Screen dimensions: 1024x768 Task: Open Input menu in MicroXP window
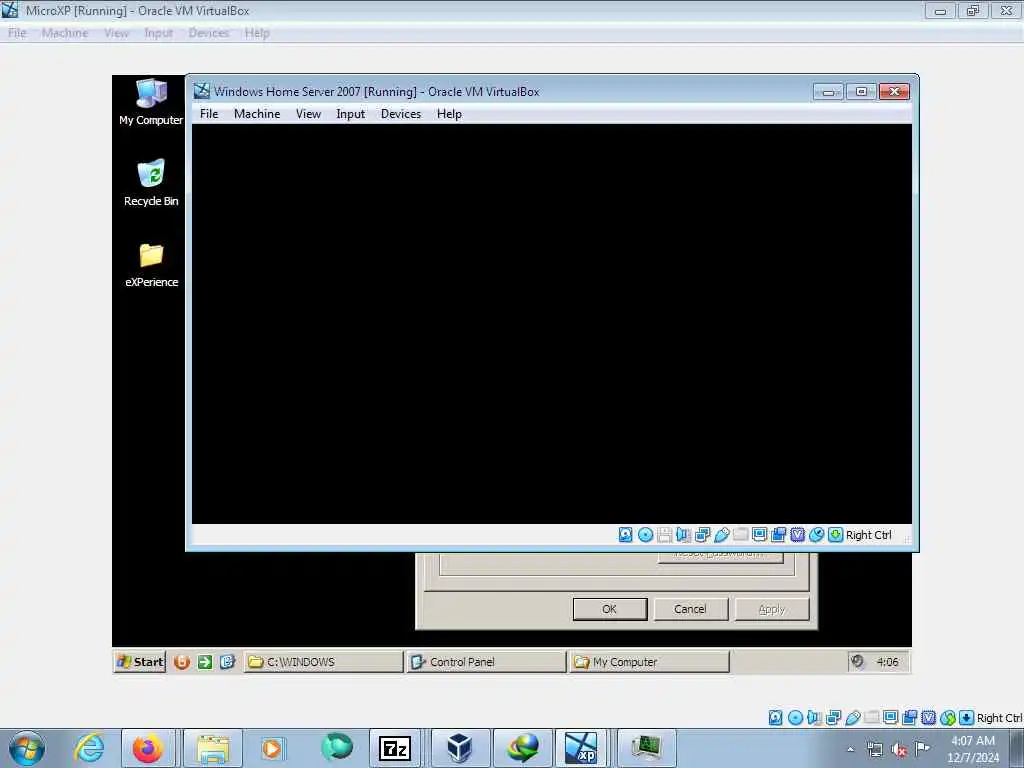(159, 33)
